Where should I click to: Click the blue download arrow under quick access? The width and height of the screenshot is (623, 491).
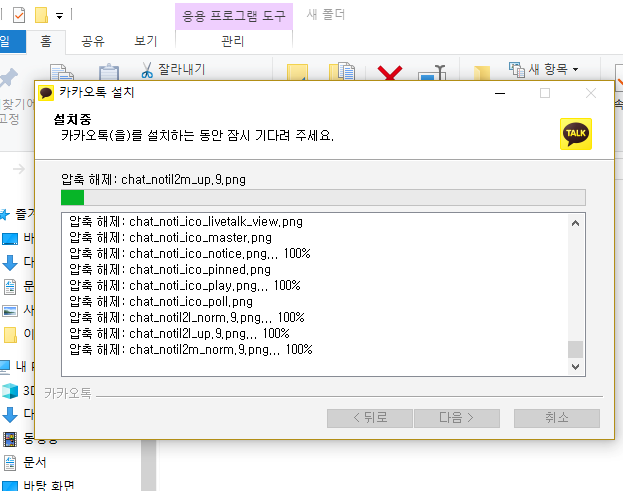(x=10, y=262)
